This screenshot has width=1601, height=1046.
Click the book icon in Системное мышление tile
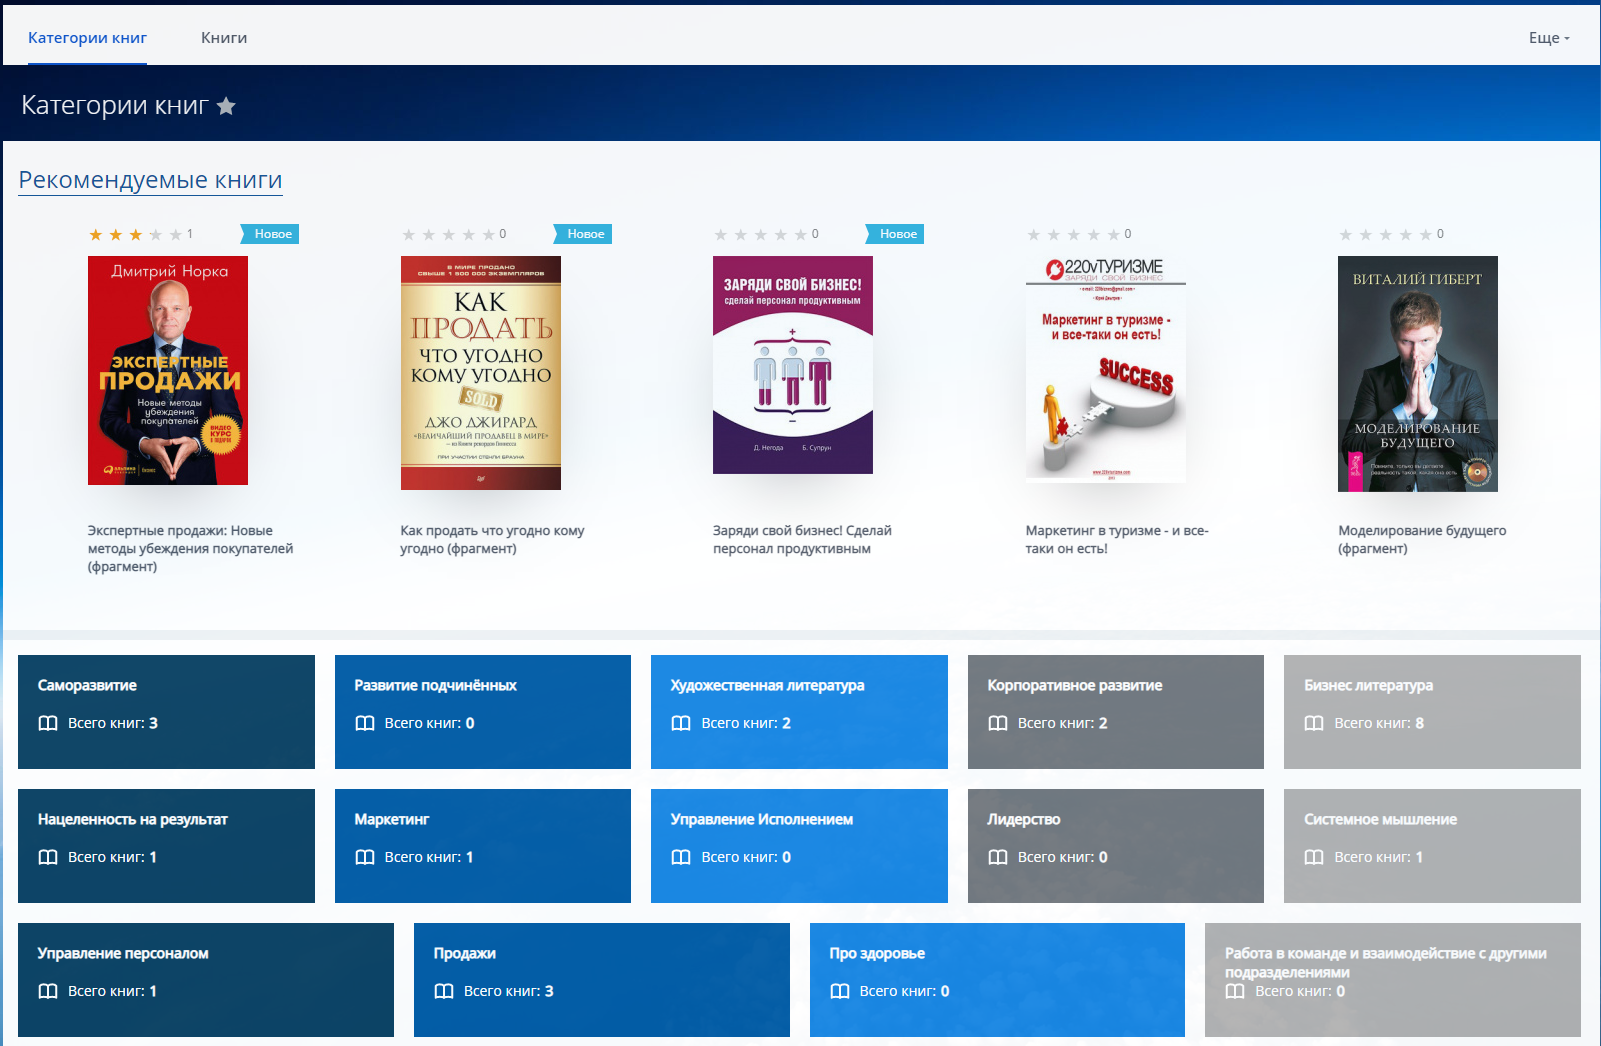[1314, 857]
